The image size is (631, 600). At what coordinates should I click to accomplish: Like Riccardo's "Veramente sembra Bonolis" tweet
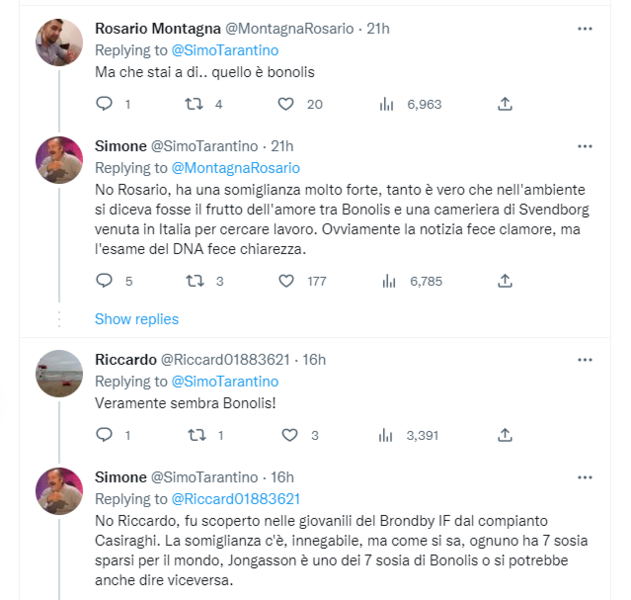click(x=288, y=435)
